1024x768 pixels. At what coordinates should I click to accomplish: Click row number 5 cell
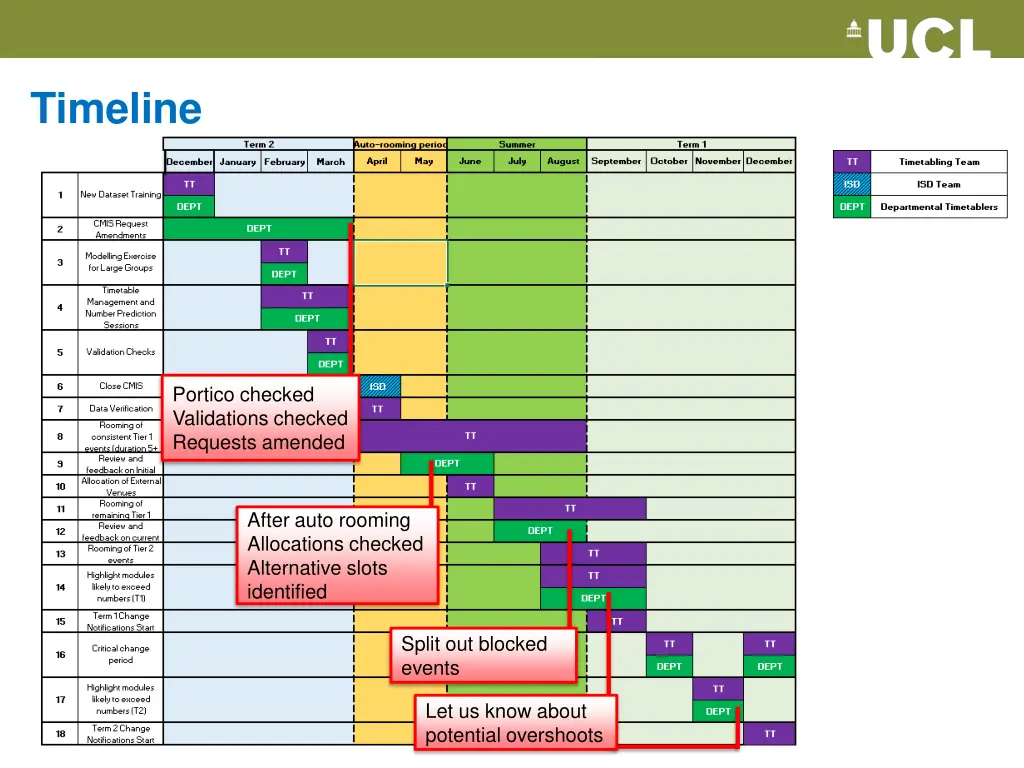[60, 352]
